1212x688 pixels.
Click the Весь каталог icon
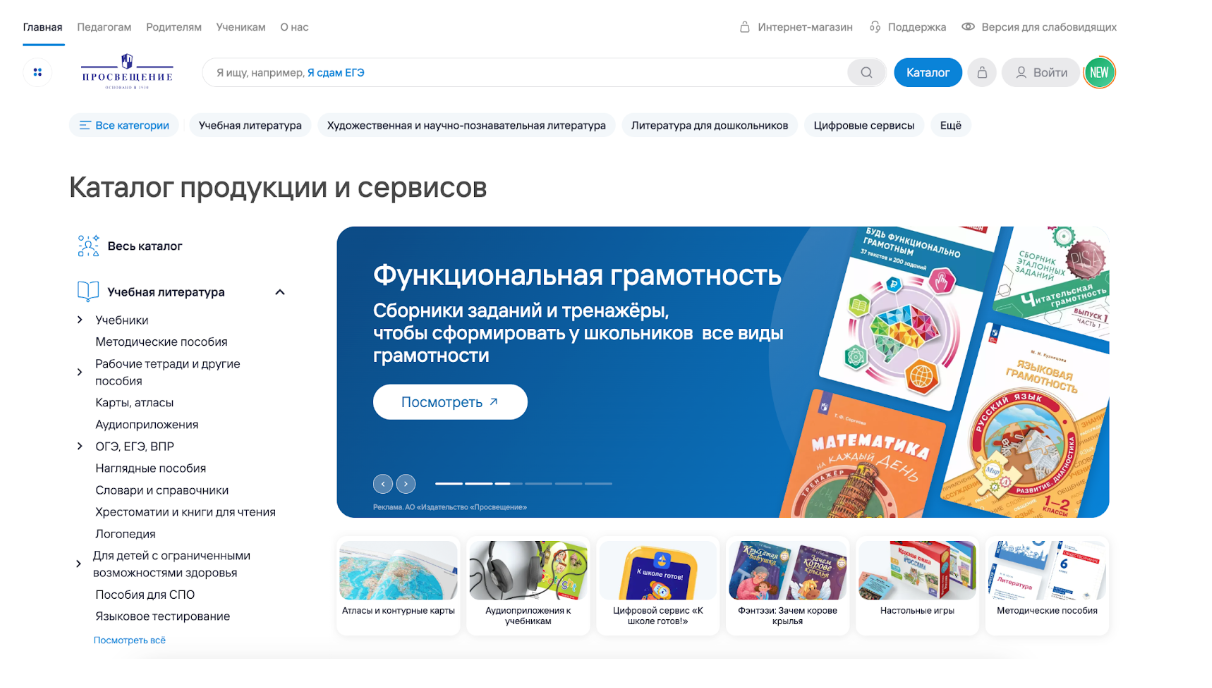coord(88,246)
